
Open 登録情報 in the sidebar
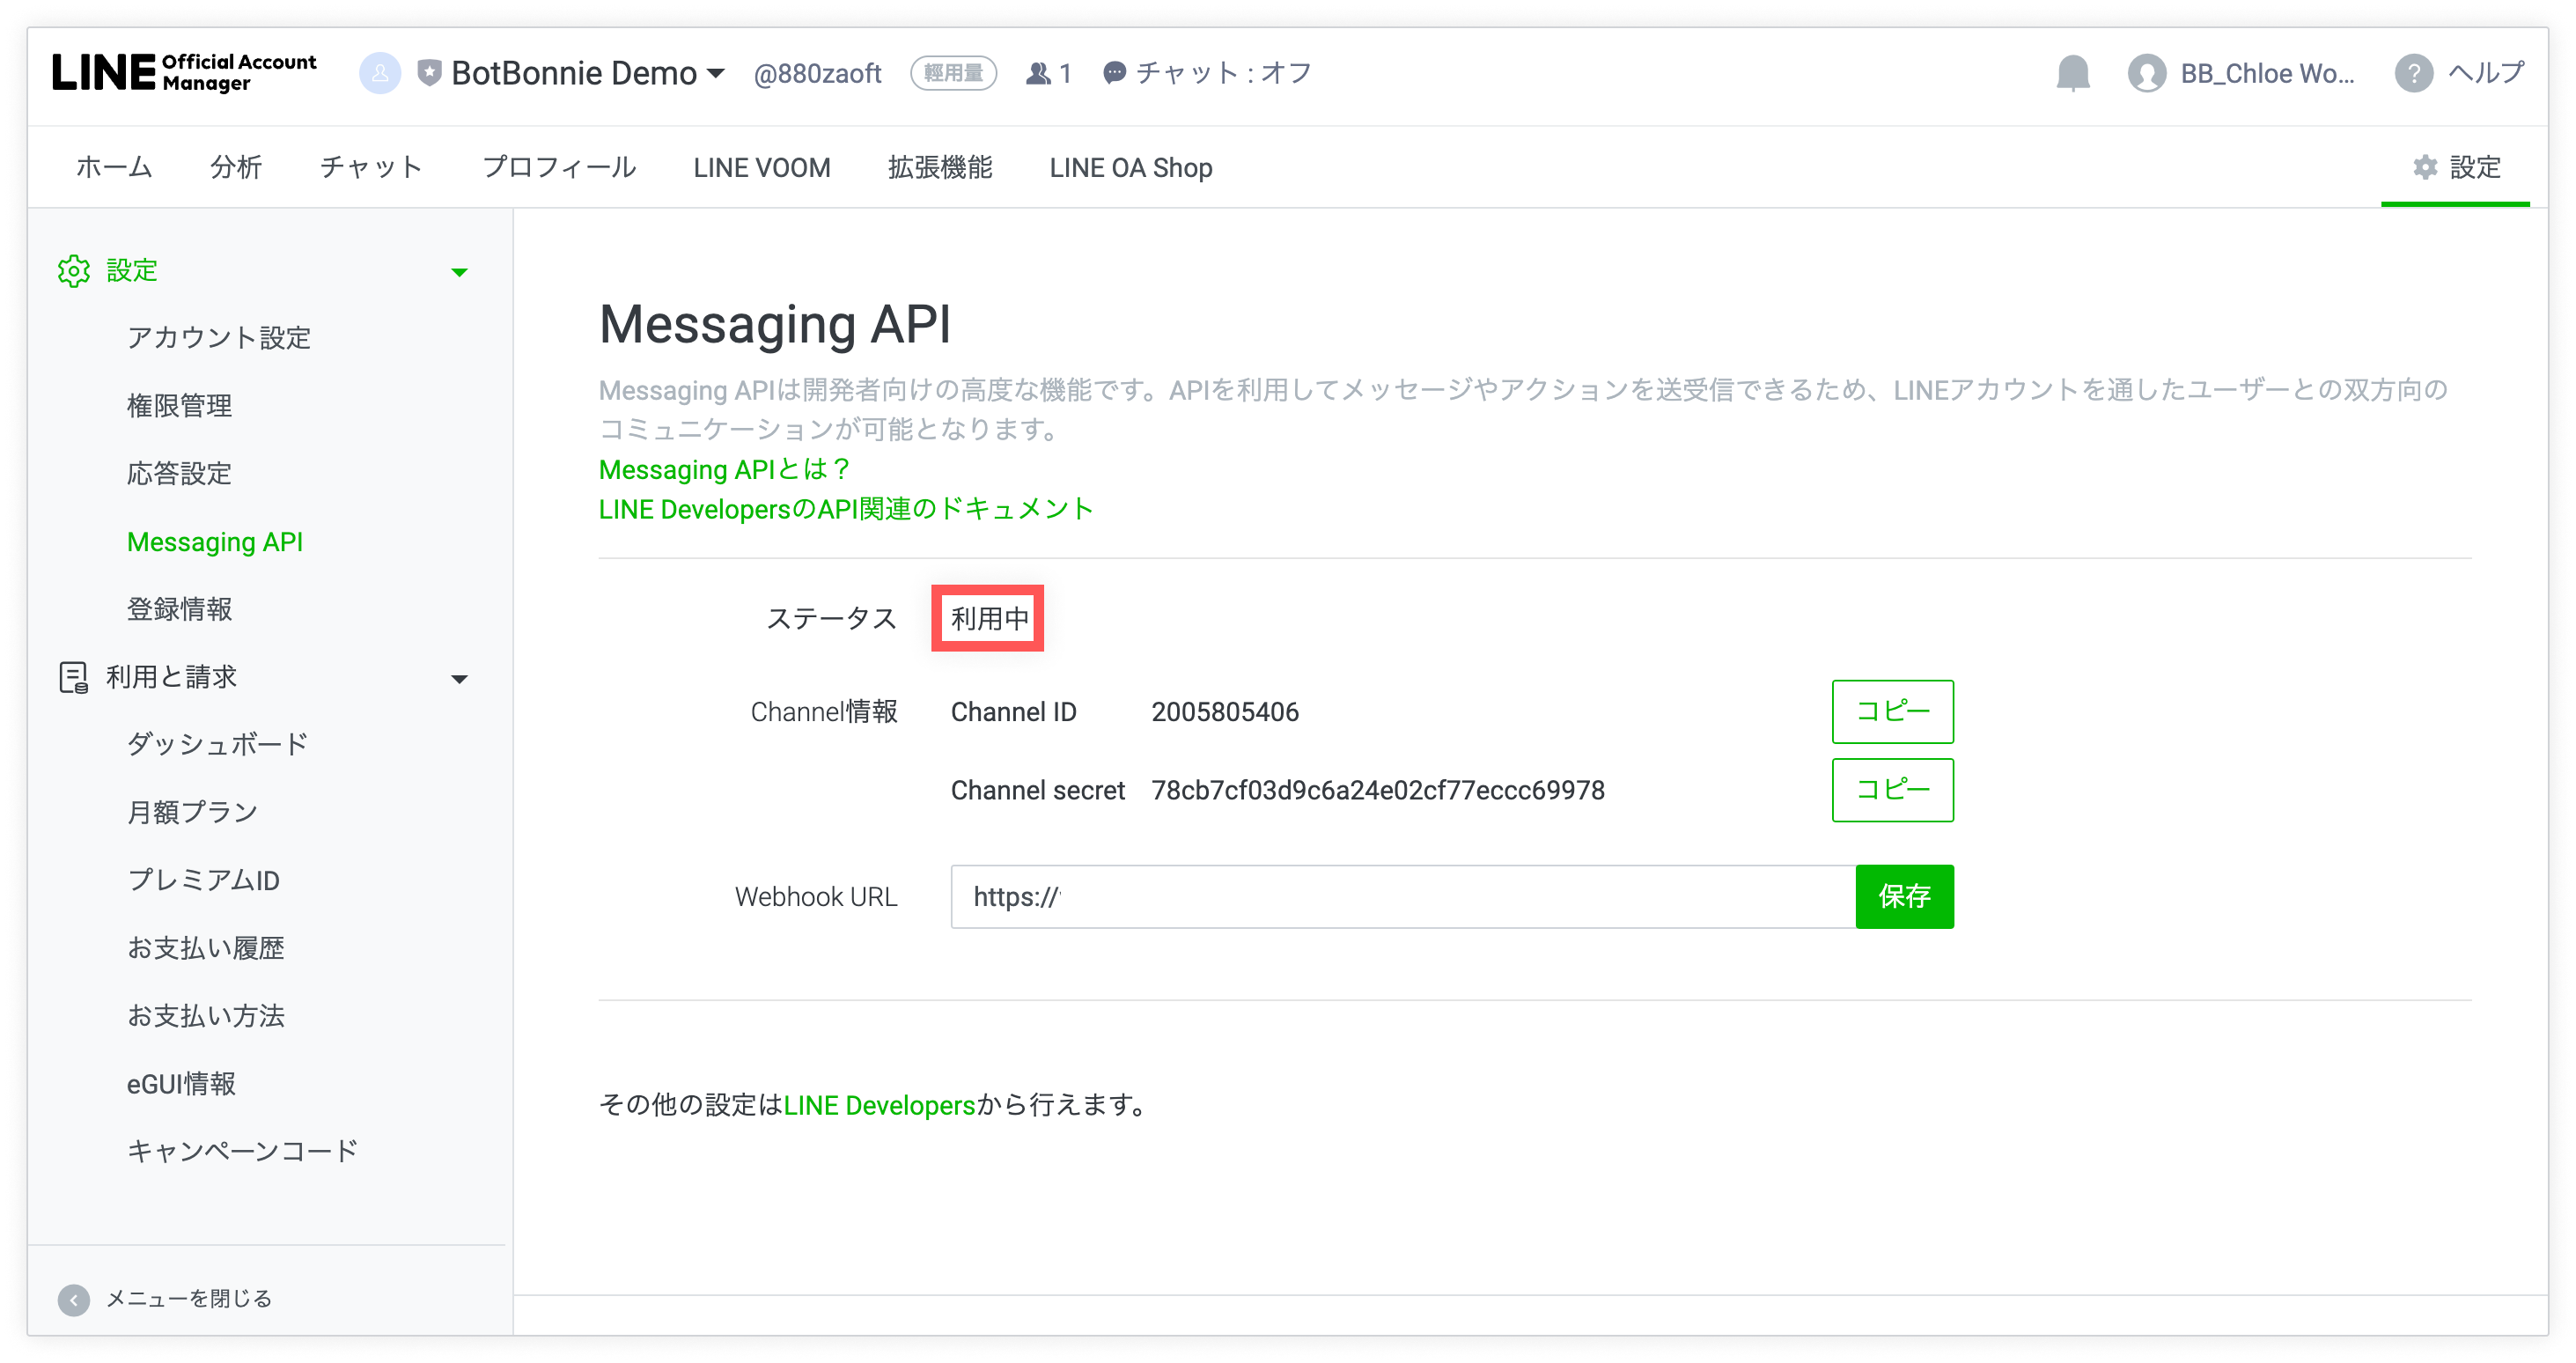(x=179, y=609)
